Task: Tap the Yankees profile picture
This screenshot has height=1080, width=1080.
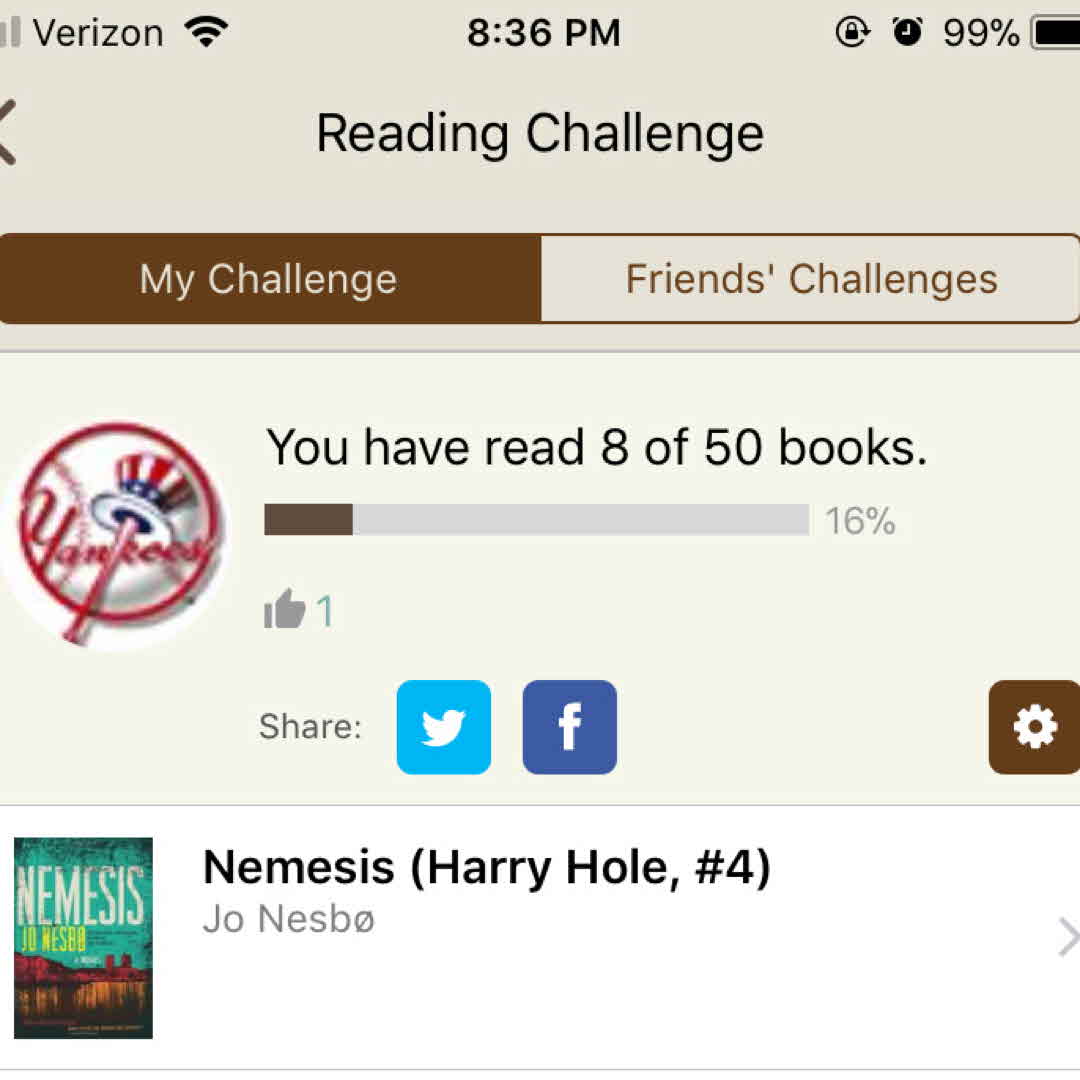Action: pos(113,533)
